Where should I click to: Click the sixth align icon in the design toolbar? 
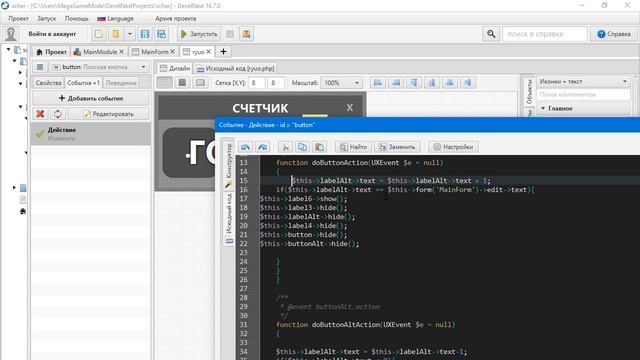(x=468, y=83)
